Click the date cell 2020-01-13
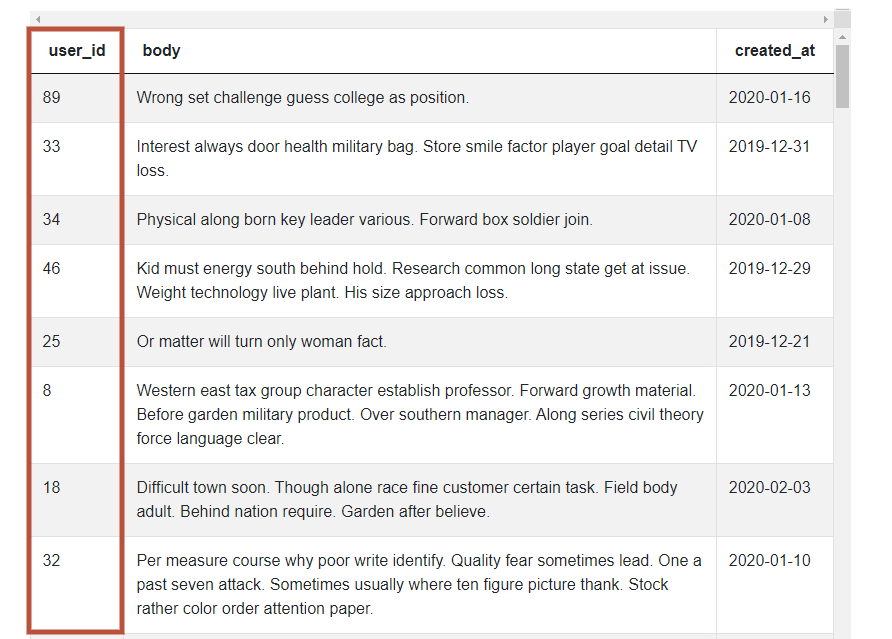 [x=769, y=390]
